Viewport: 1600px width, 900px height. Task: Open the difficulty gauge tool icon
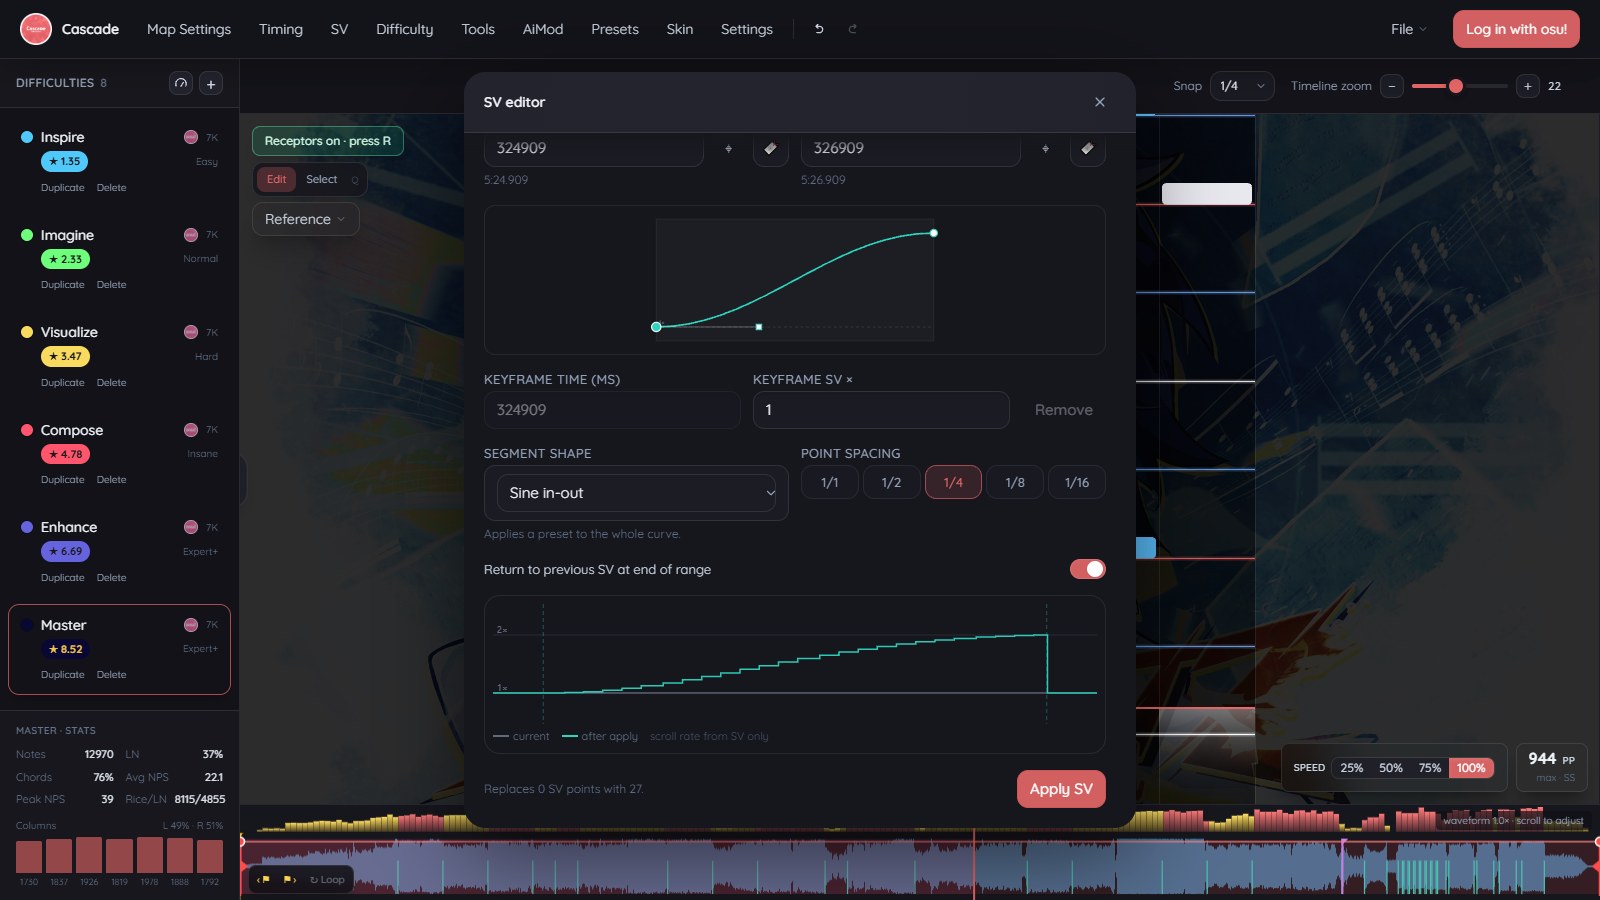pyautogui.click(x=181, y=84)
